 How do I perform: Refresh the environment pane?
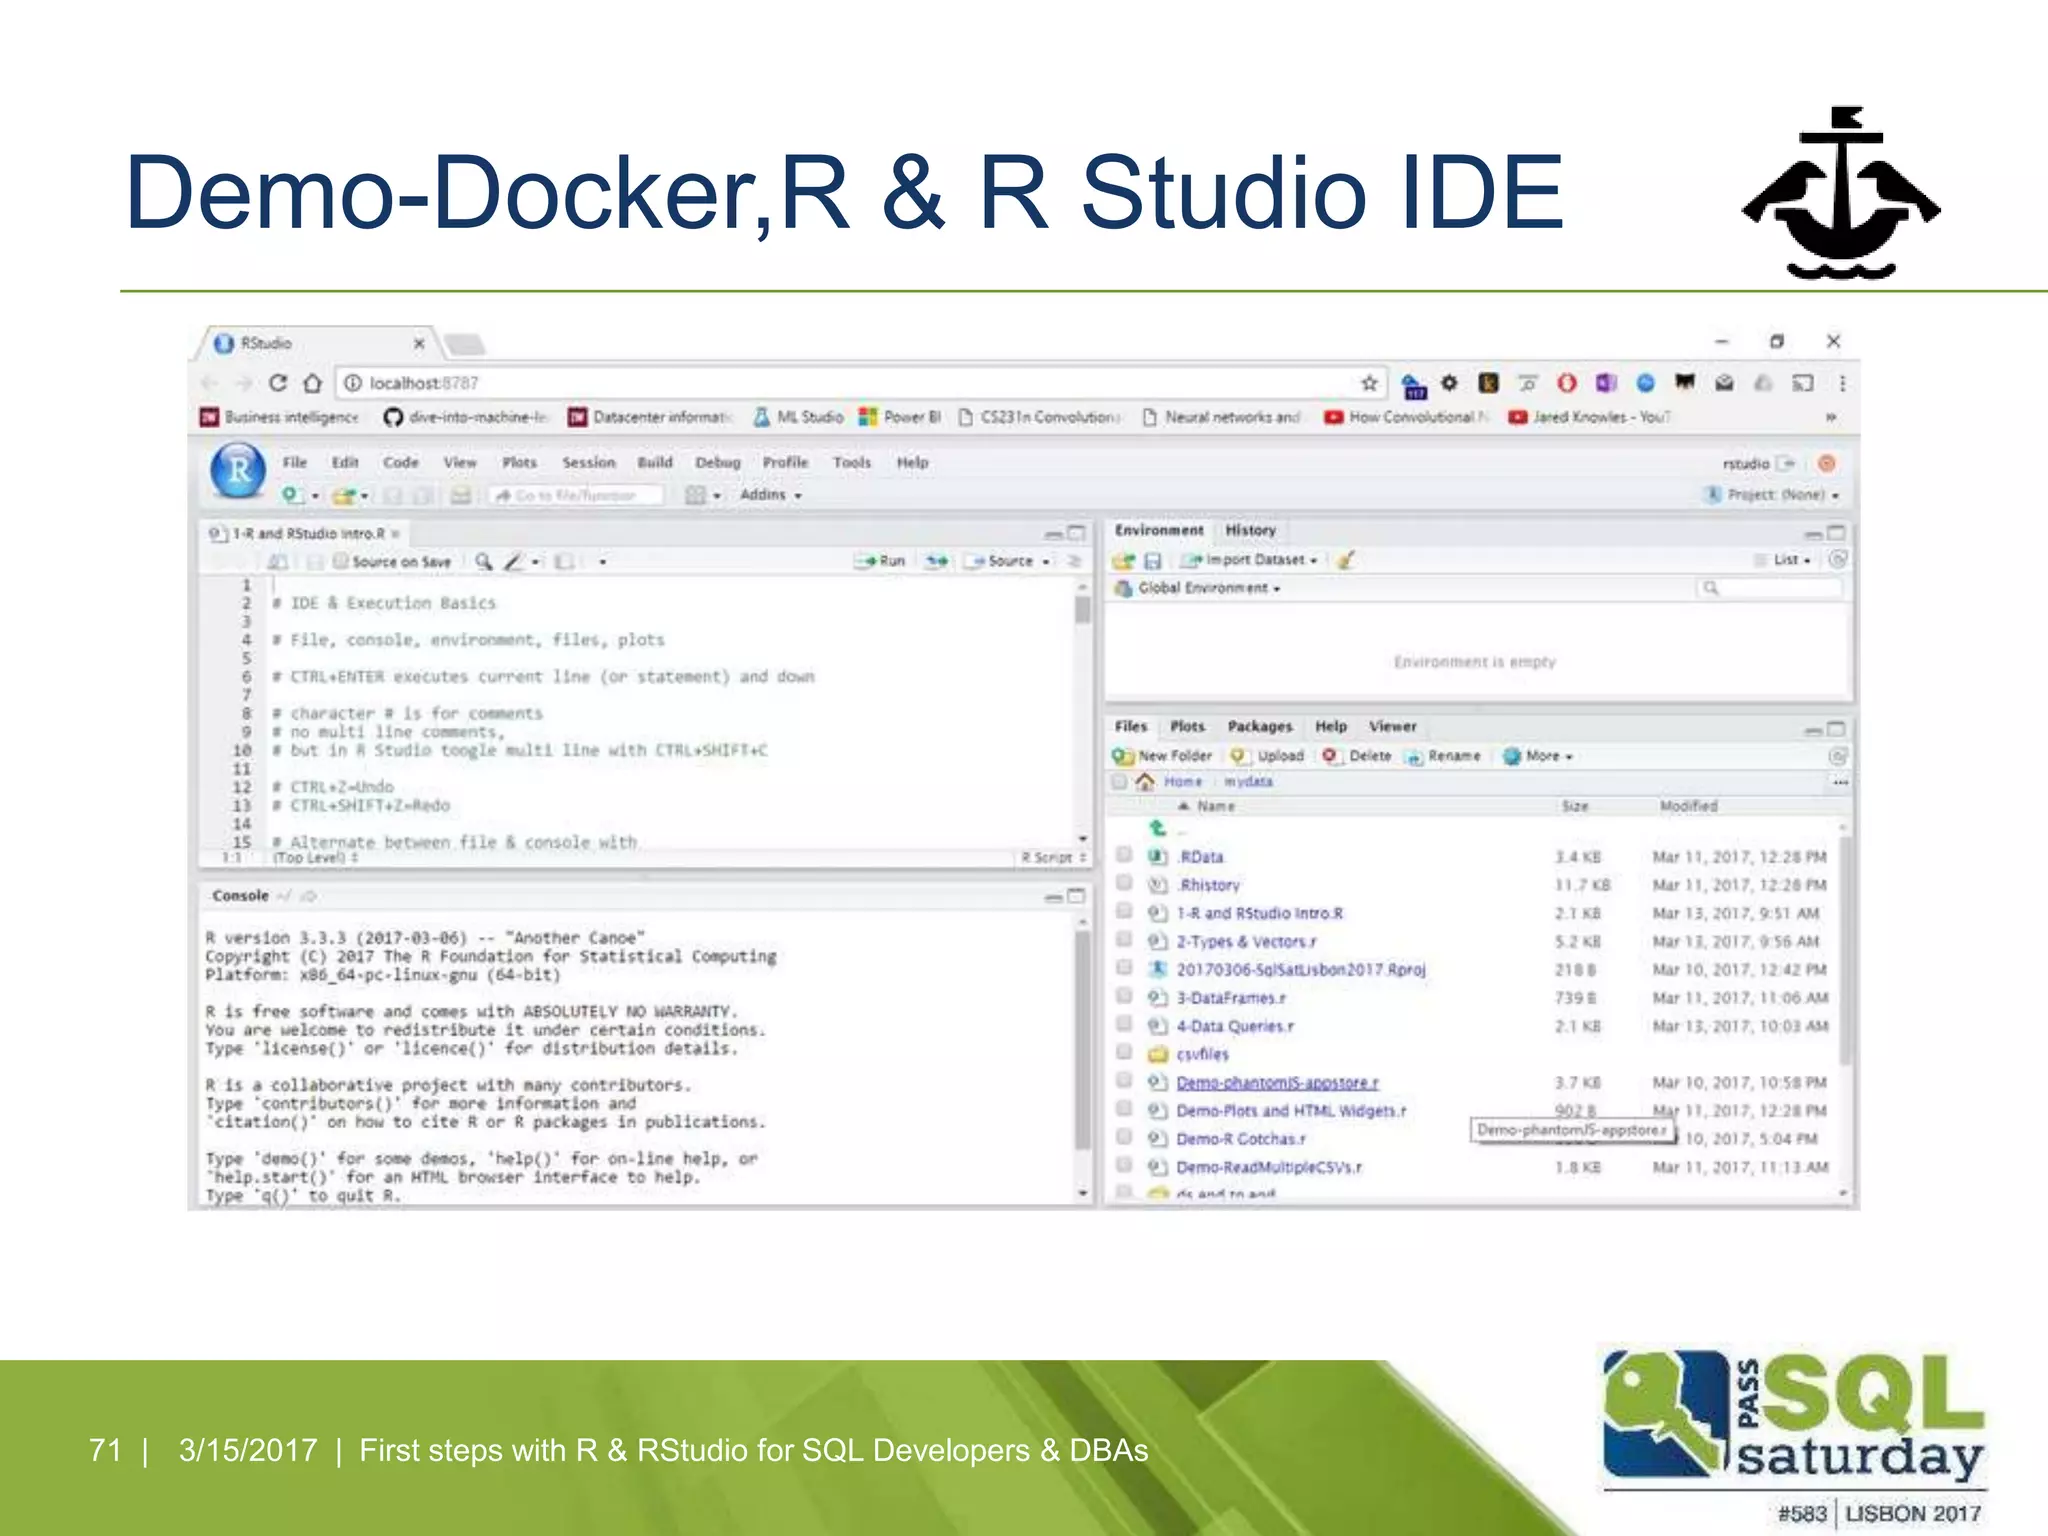pyautogui.click(x=1837, y=560)
